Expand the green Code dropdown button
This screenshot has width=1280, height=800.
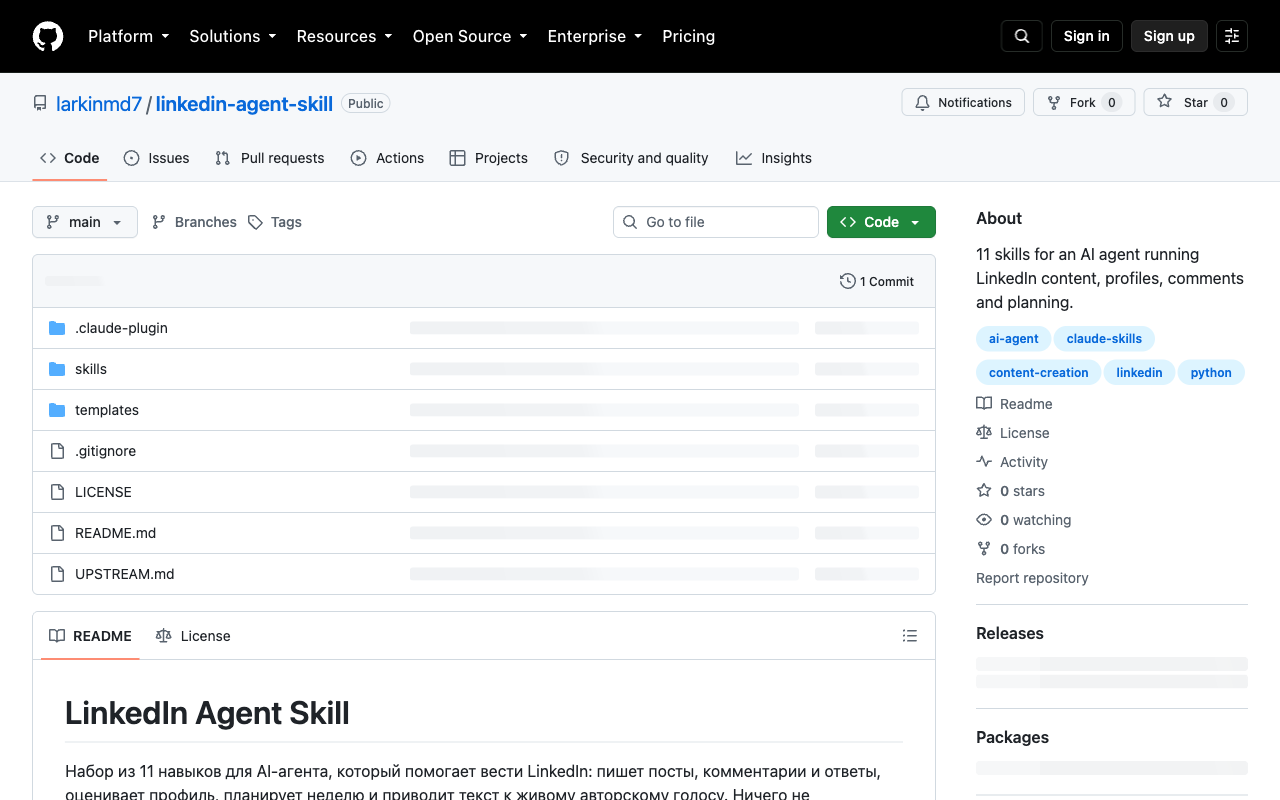pyautogui.click(x=881, y=222)
